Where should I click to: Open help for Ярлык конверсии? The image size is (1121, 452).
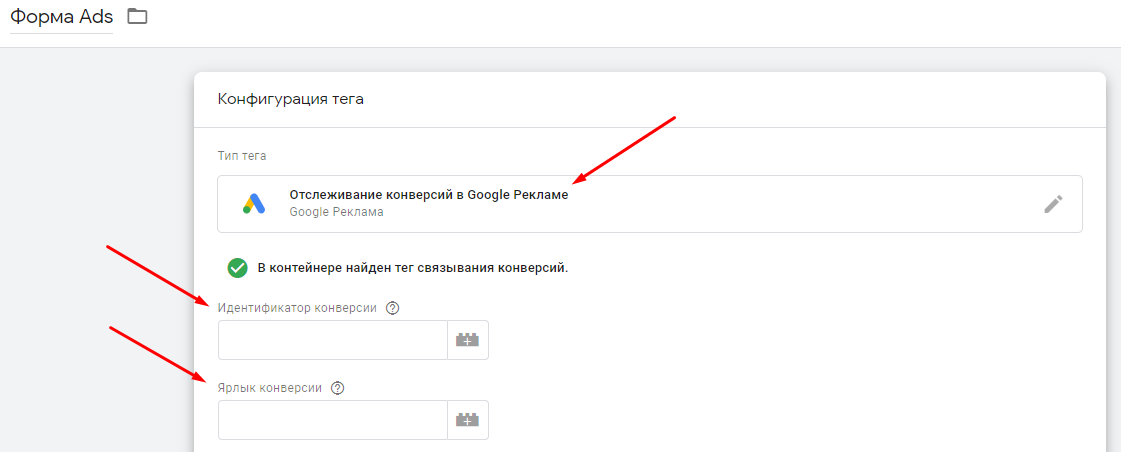(338, 388)
